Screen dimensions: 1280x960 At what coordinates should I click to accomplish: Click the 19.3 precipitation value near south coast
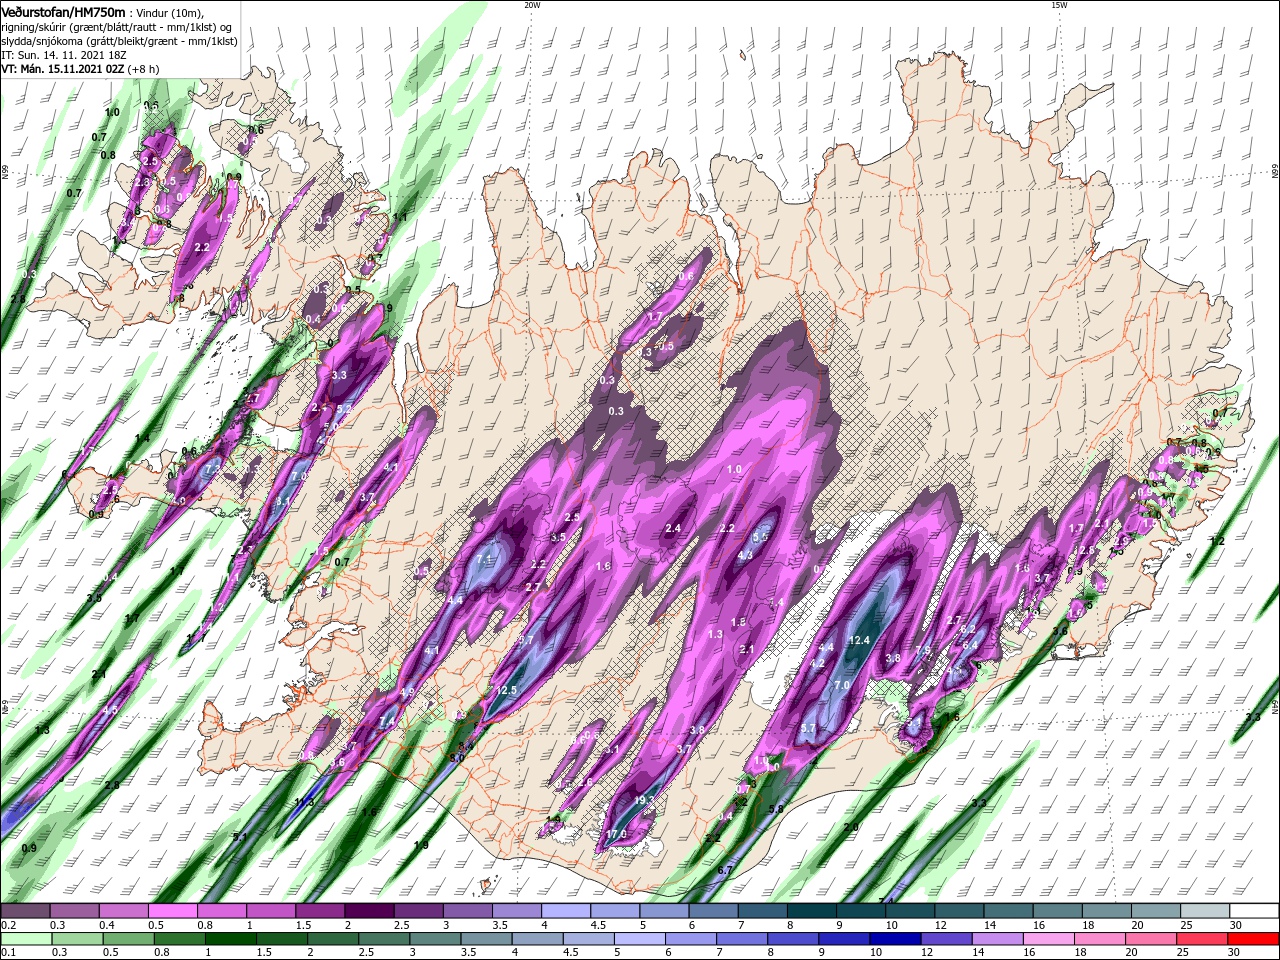(x=645, y=800)
